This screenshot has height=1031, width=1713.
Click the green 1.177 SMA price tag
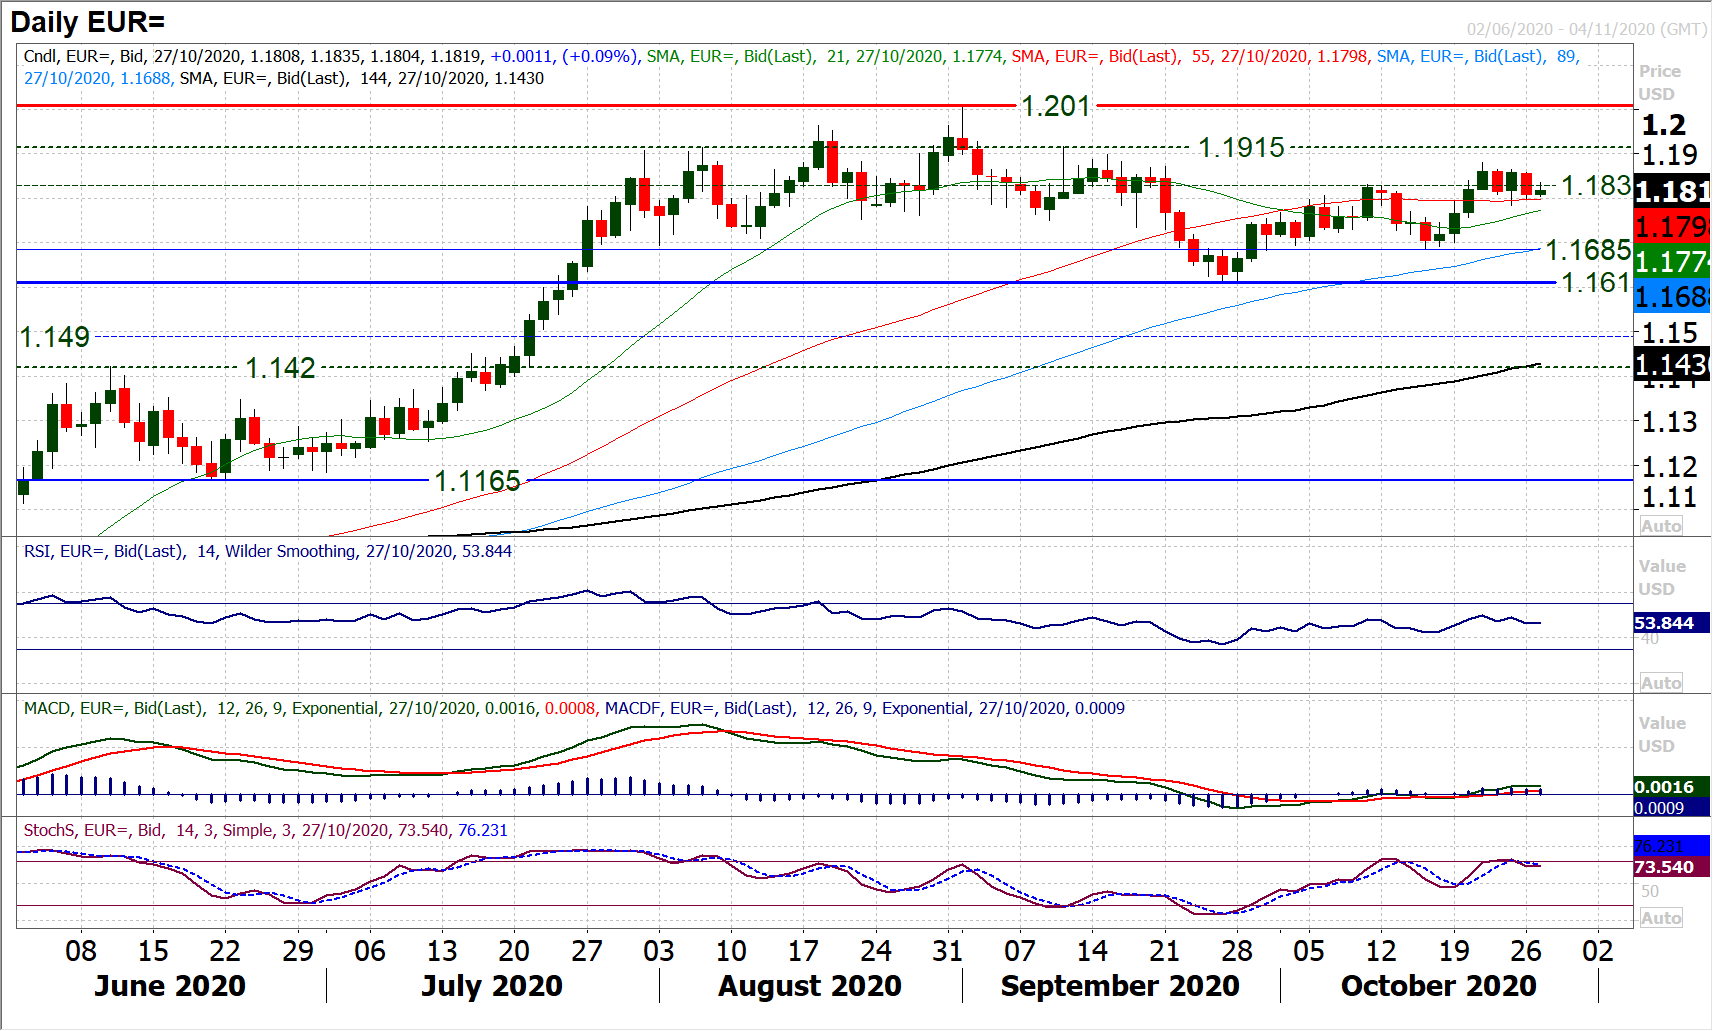tap(1671, 262)
